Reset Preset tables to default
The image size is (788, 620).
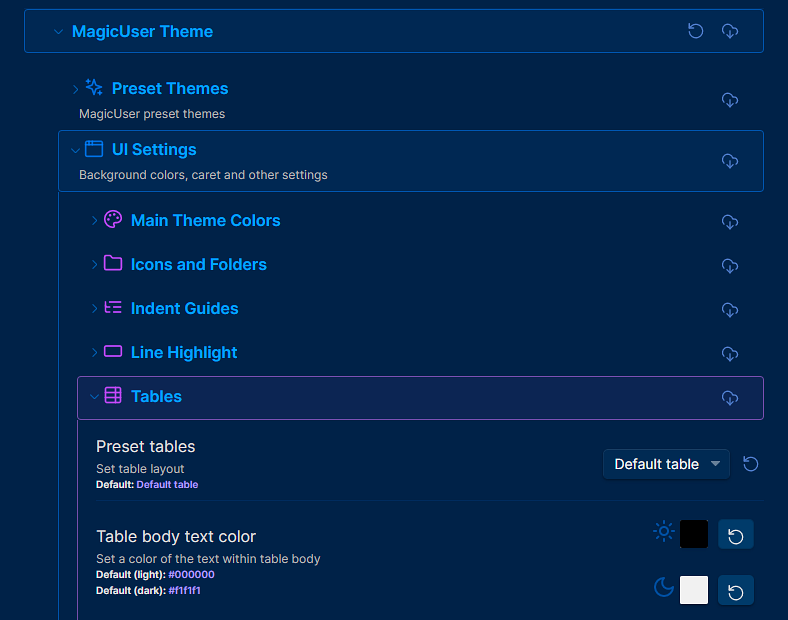[750, 464]
